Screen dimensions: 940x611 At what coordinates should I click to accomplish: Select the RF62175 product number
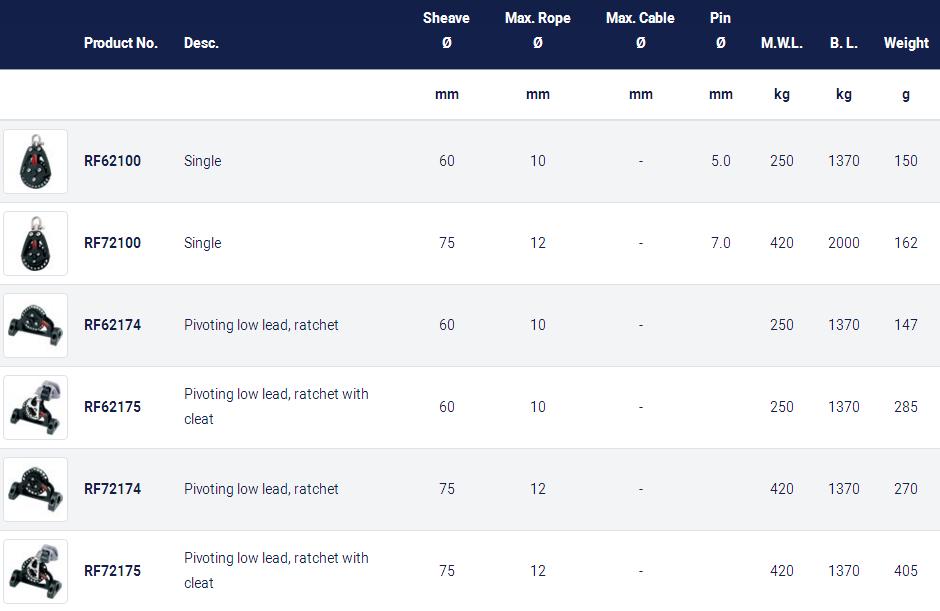tap(112, 407)
